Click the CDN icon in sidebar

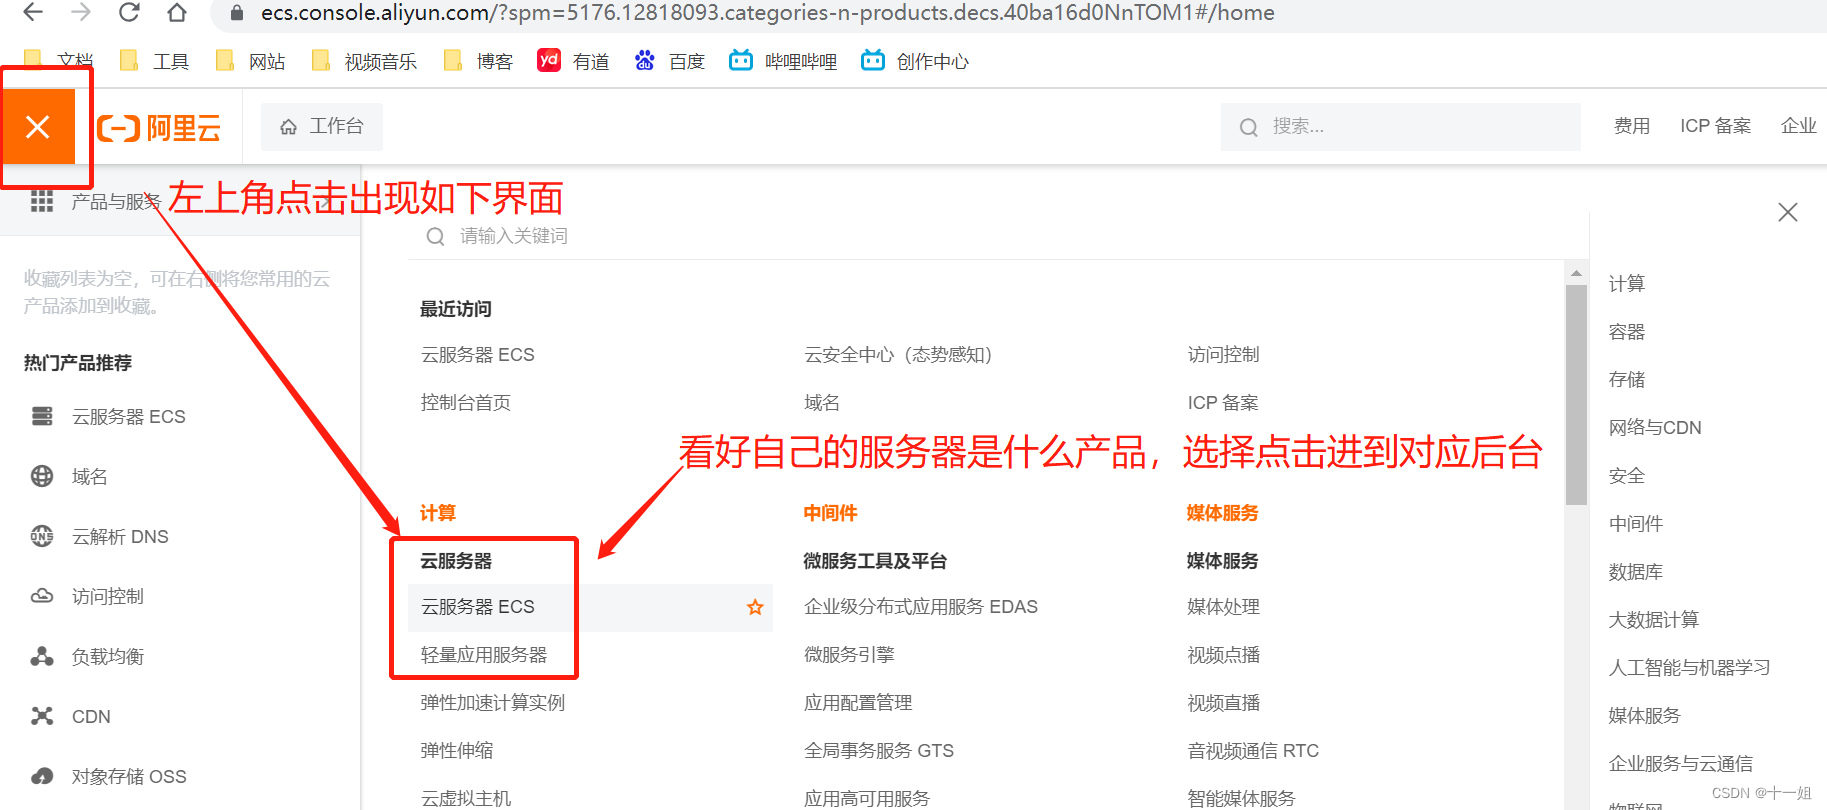tap(42, 716)
